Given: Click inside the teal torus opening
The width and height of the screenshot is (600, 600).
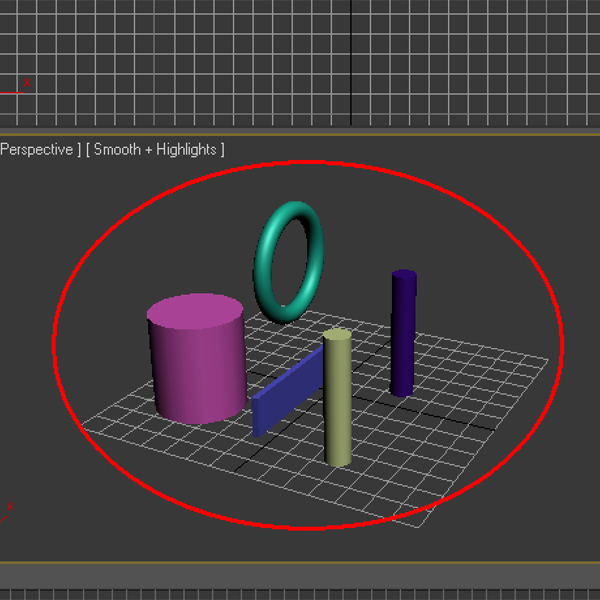Looking at the screenshot, I should click(288, 260).
